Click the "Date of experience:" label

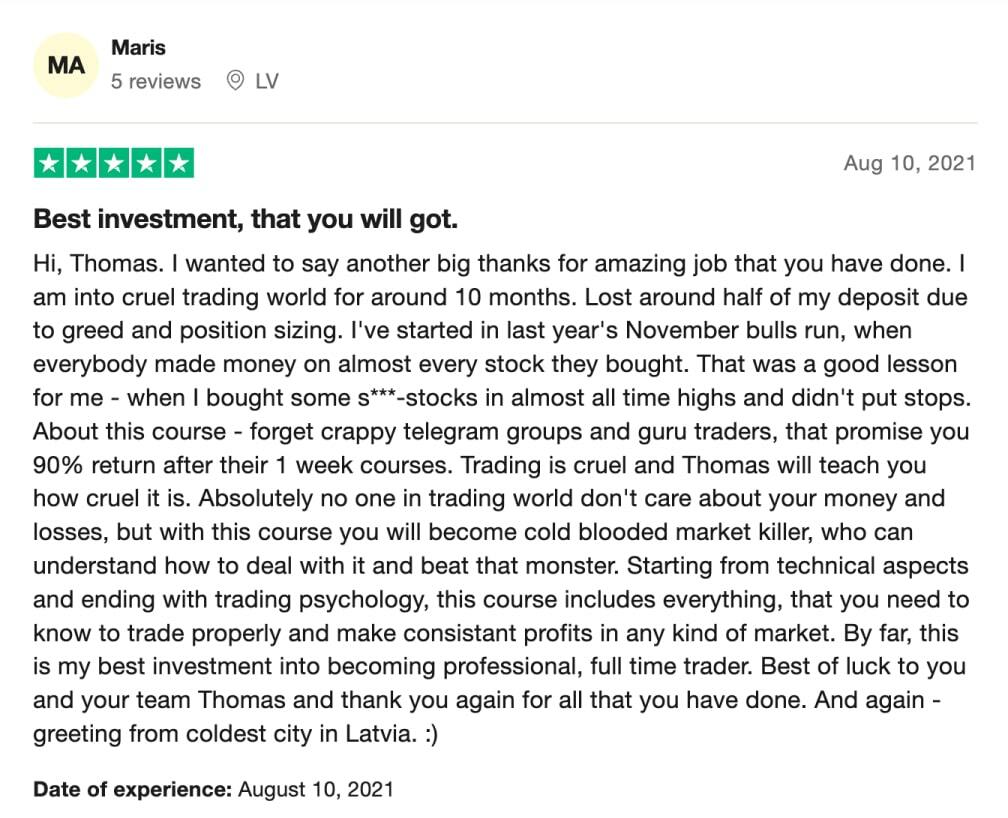tap(132, 789)
